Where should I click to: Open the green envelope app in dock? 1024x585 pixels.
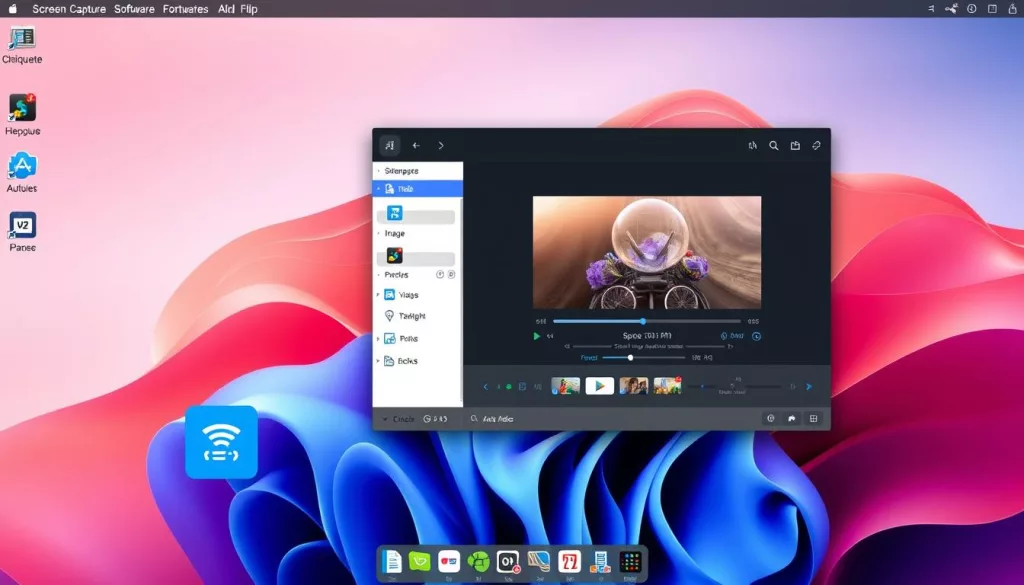coord(419,561)
